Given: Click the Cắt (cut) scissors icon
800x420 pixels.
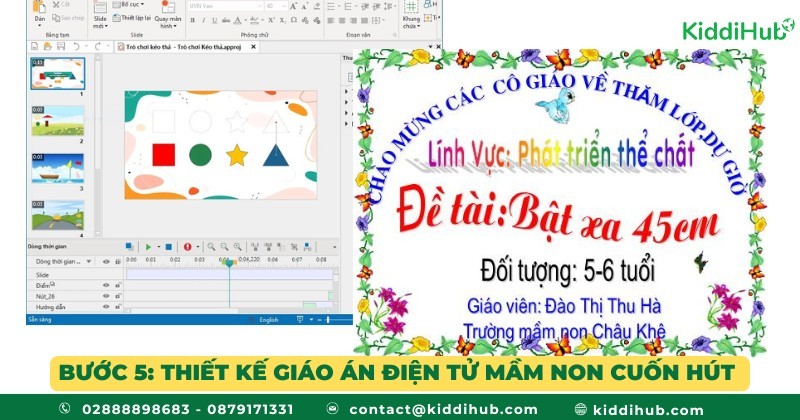Looking at the screenshot, I should (x=56, y=5).
